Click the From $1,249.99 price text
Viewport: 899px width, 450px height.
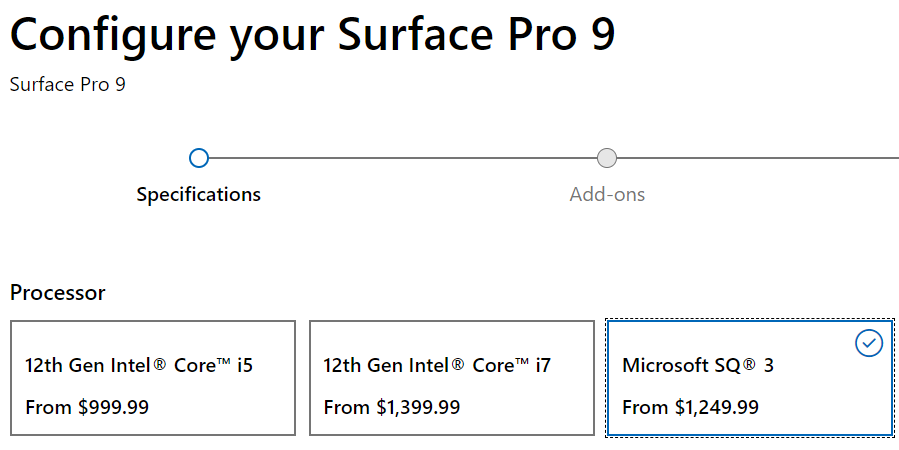click(690, 407)
